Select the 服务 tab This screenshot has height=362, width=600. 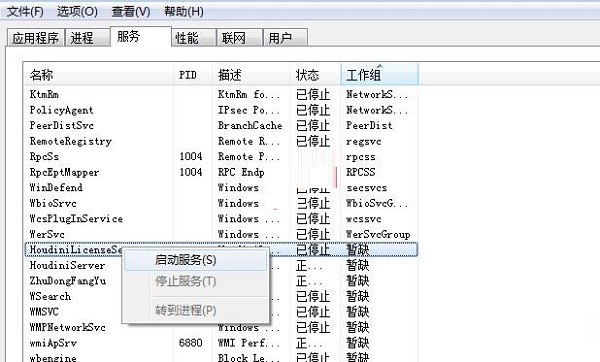click(141, 37)
